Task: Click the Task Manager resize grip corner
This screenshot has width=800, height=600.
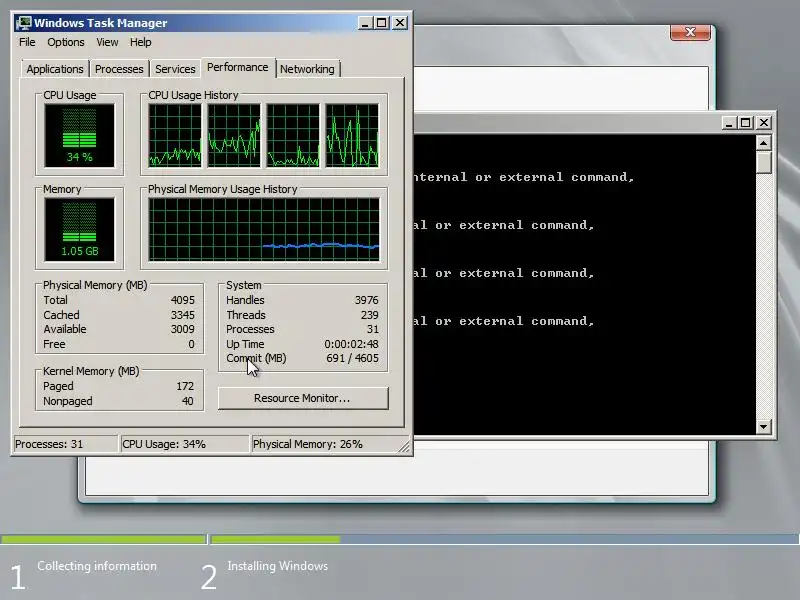Action: point(404,447)
